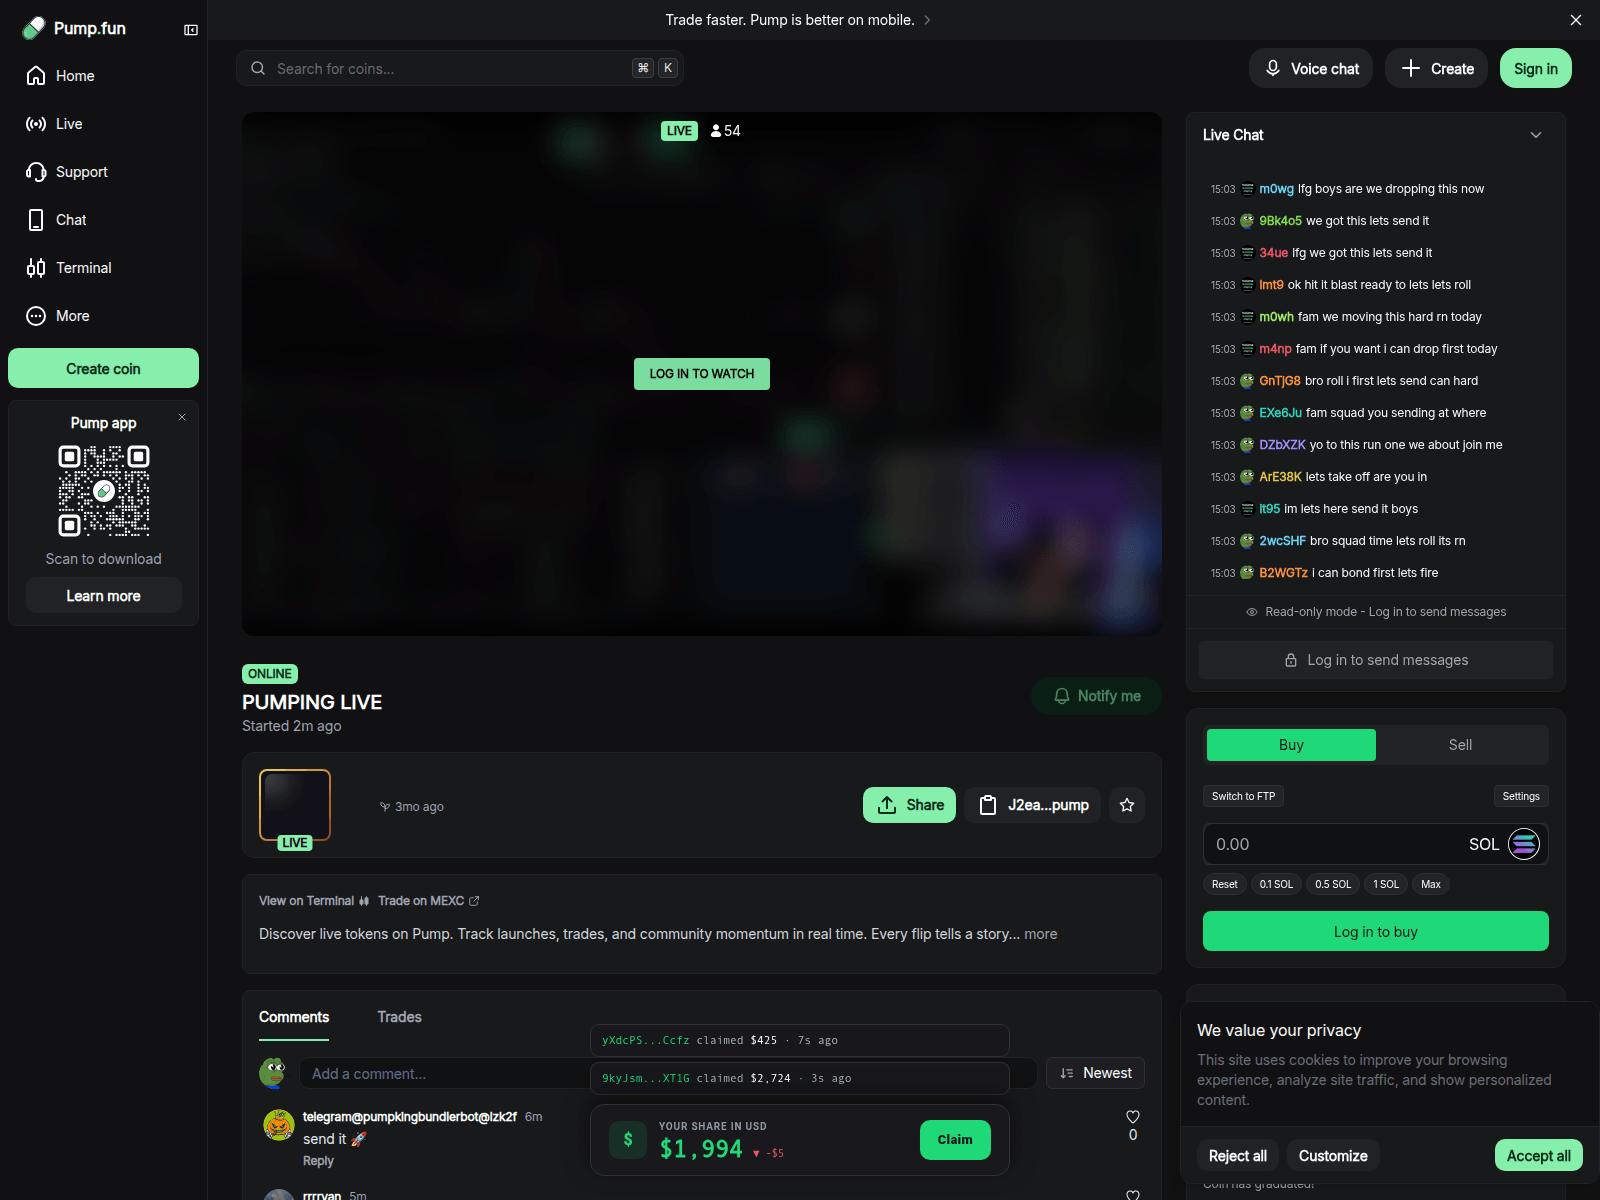1600x1200 pixels.
Task: Click the Claim button
Action: pos(955,1140)
